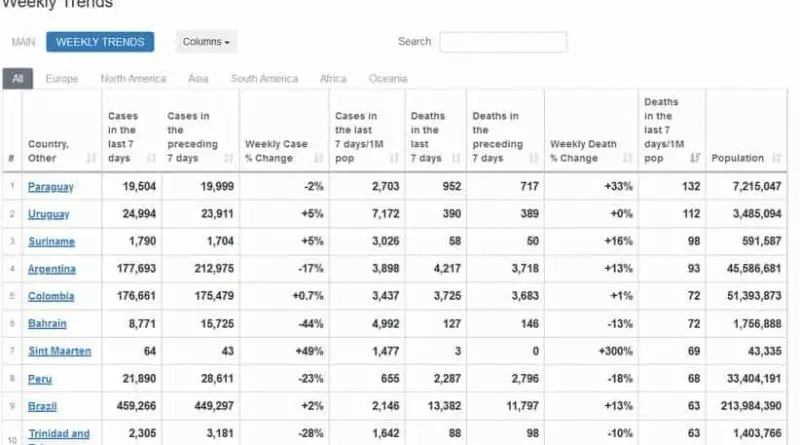
Task: Sort by Weekly Death % Change column
Action: (590, 150)
